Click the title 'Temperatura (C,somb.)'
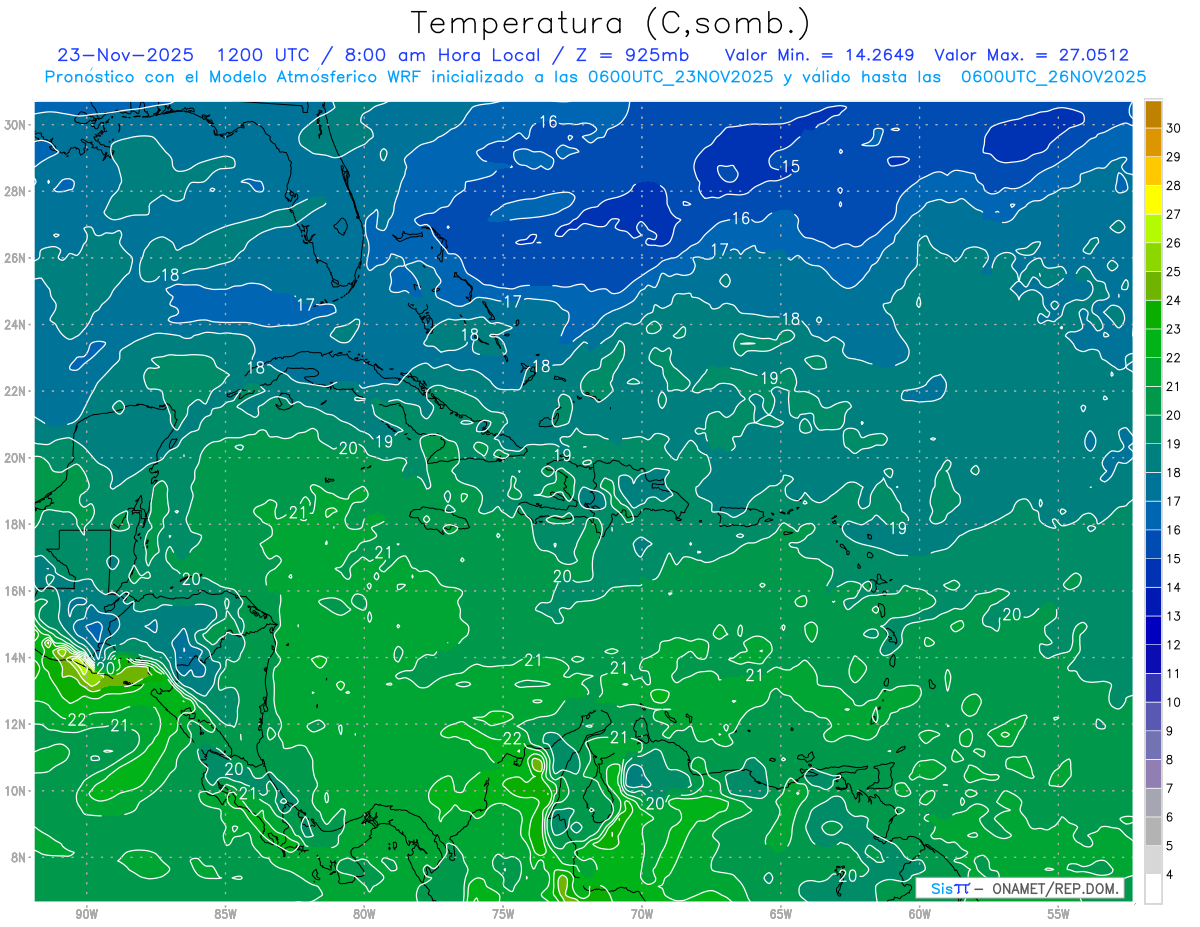This screenshot has width=1200, height=927. pos(611,24)
